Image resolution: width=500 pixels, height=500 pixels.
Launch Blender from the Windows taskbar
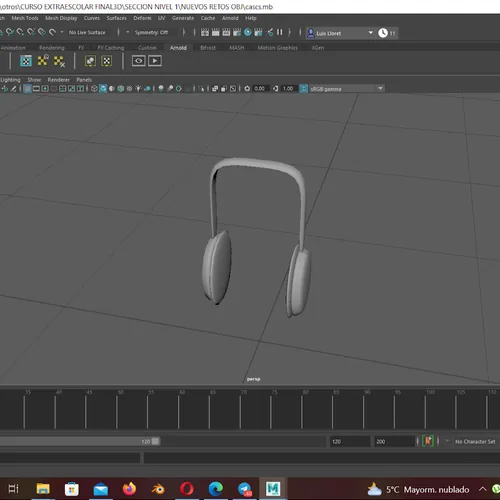158,489
